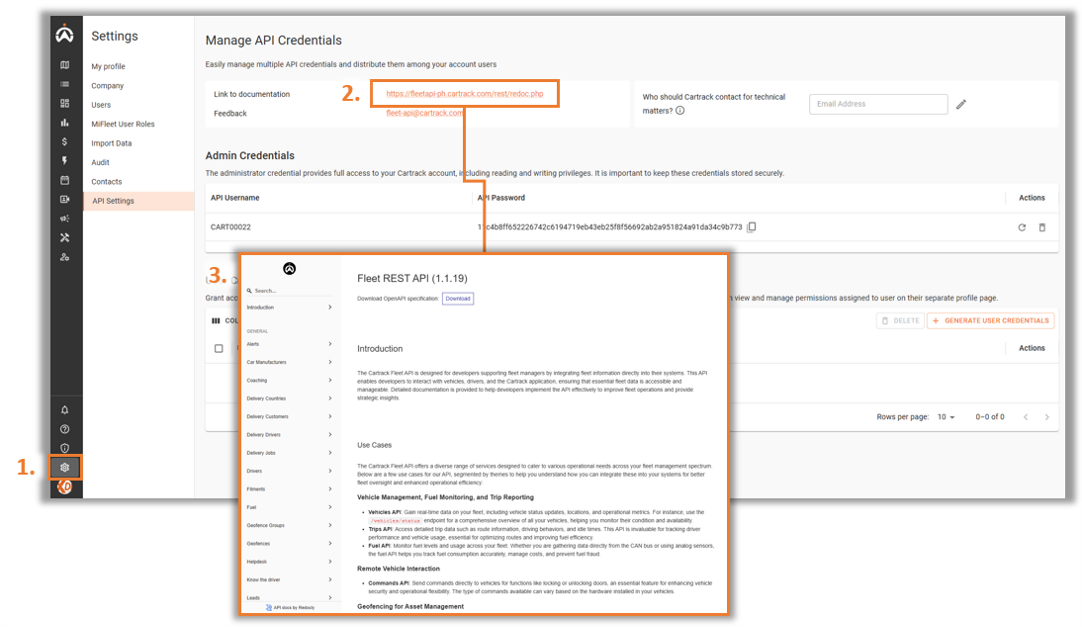
Task: Open the megaphone announcements sidebar icon
Action: [x=65, y=219]
